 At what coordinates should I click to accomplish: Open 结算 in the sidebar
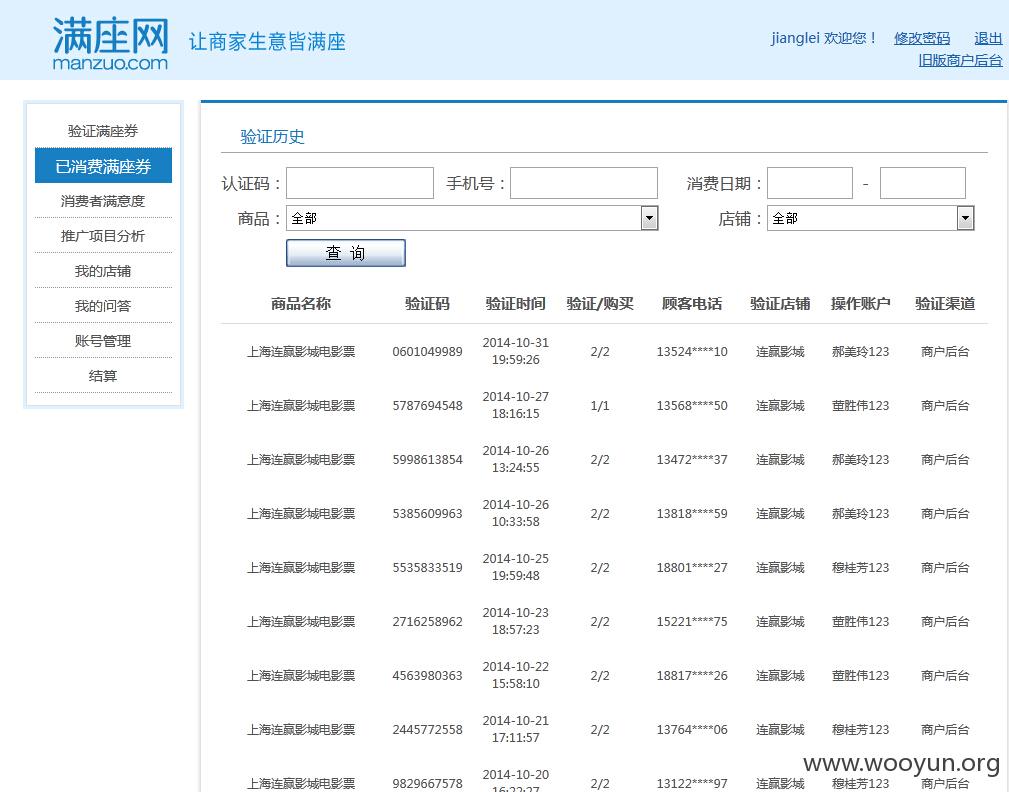click(x=103, y=376)
